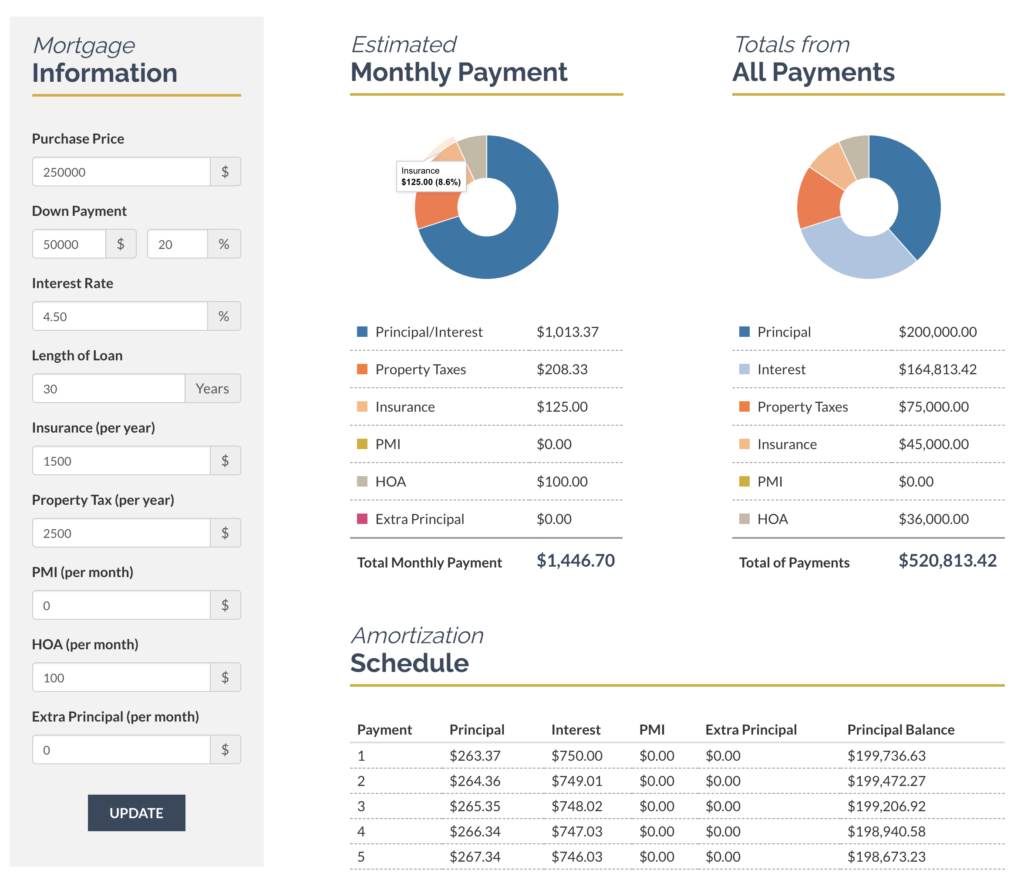
Task: Select the Interest Rate input box
Action: (121, 316)
